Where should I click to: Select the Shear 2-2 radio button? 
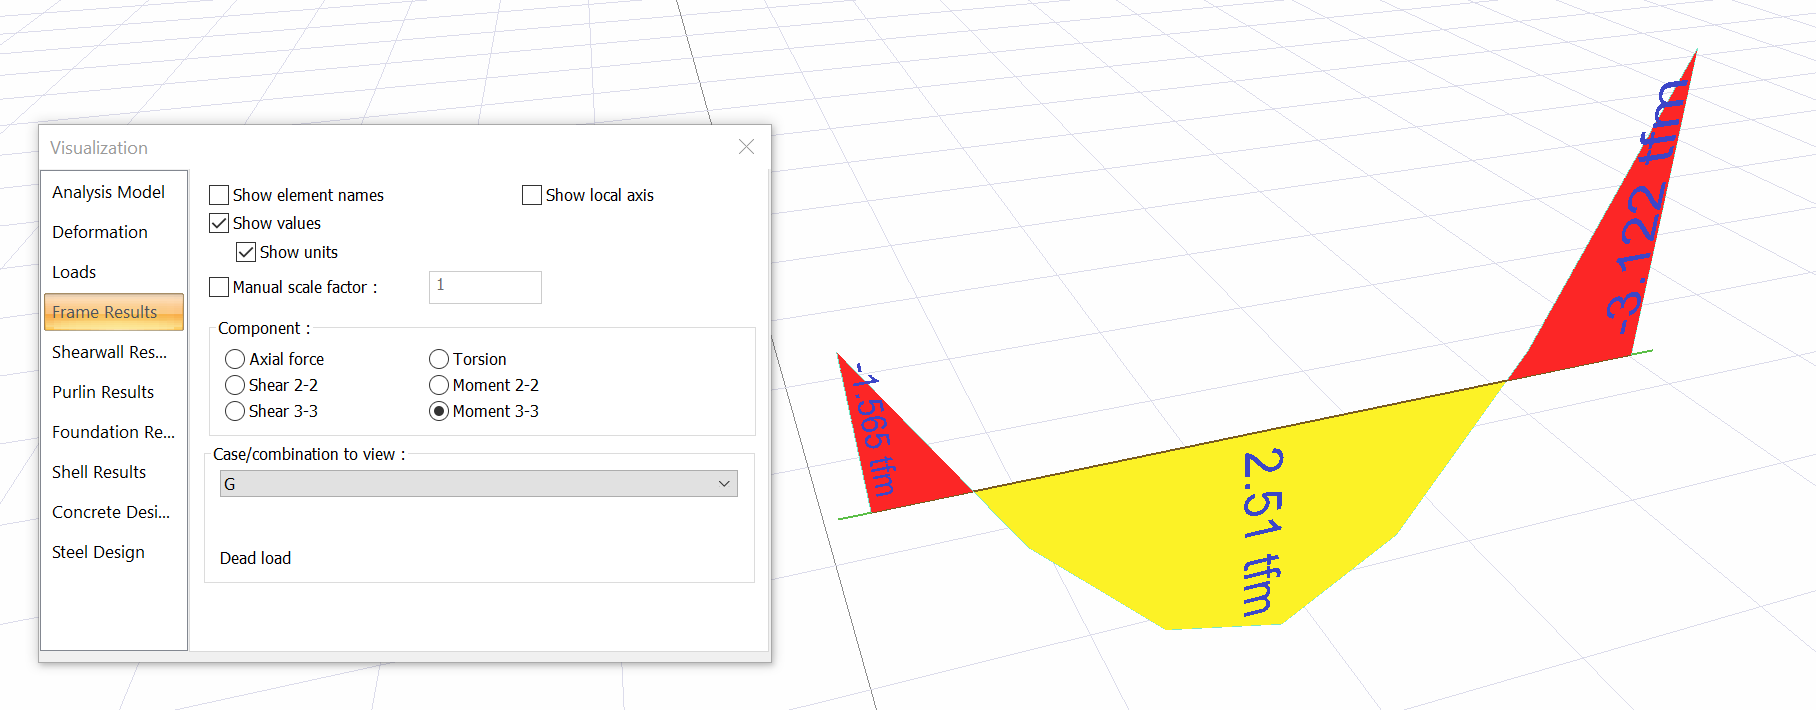[x=235, y=385]
